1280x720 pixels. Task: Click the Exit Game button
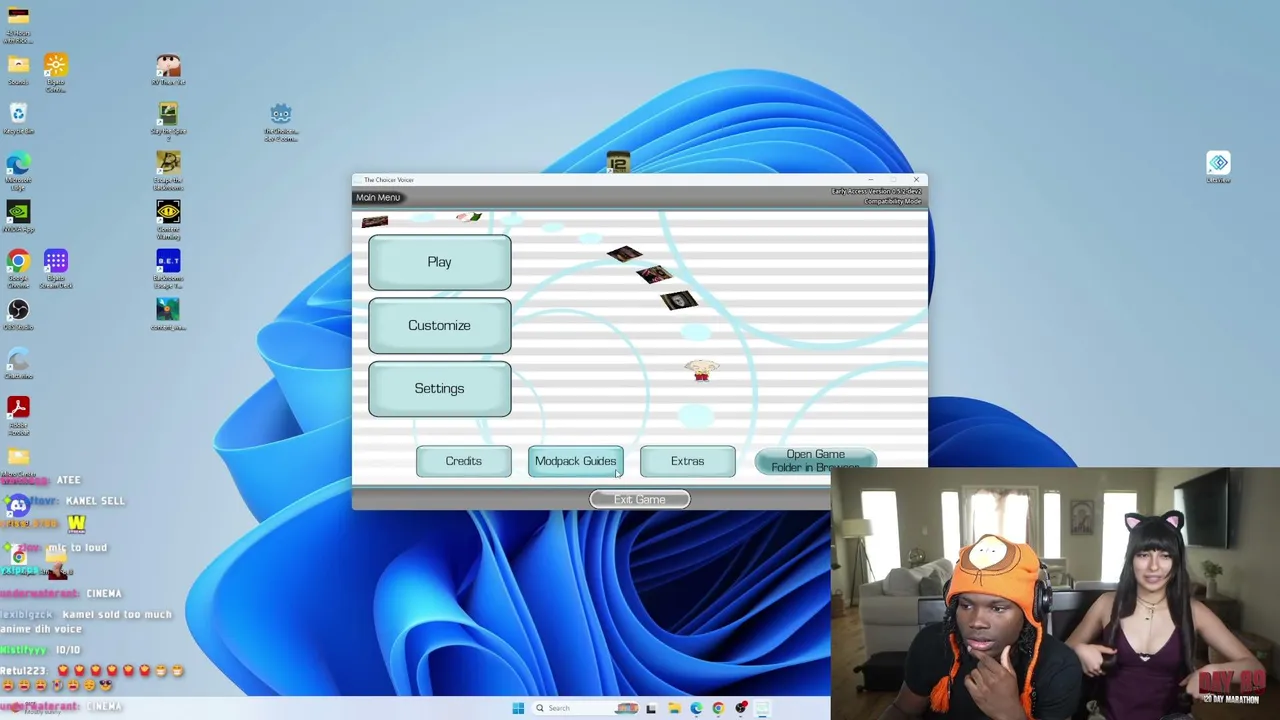pyautogui.click(x=639, y=499)
